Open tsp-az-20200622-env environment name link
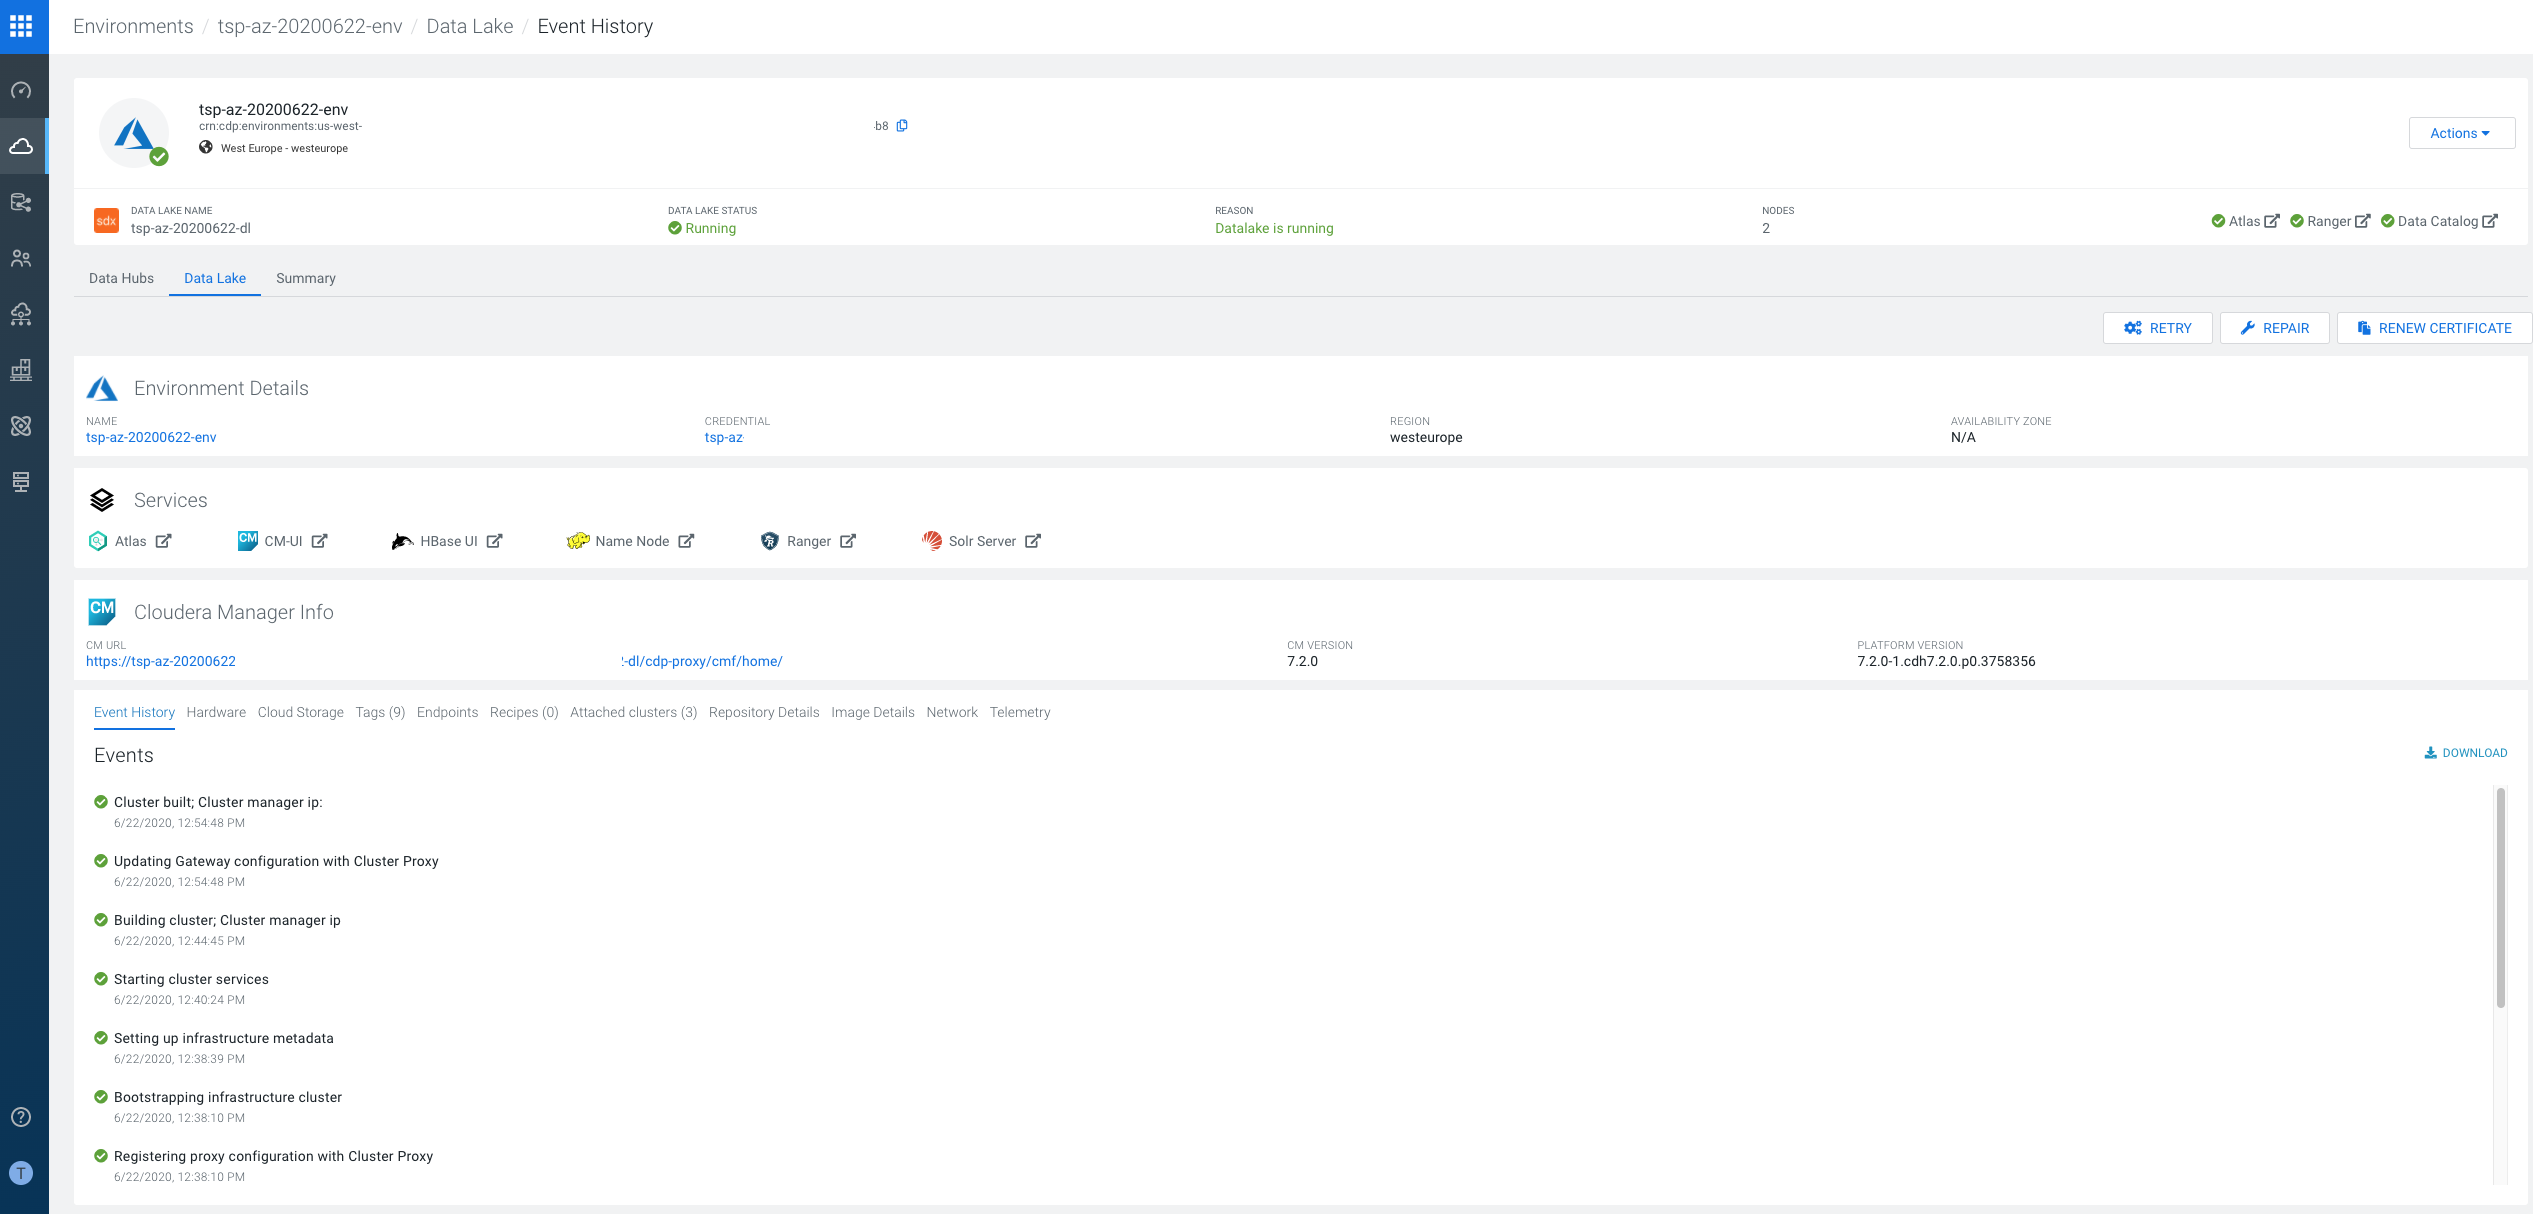 pyautogui.click(x=151, y=437)
